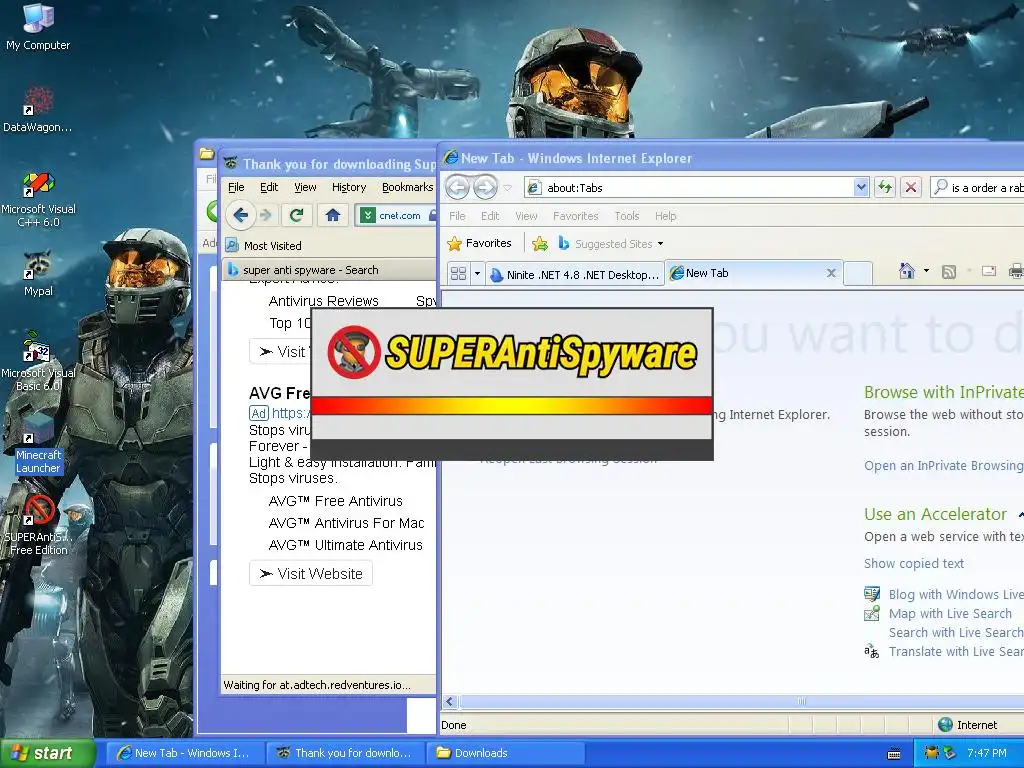Image resolution: width=1024 pixels, height=768 pixels.
Task: Click Internet Explorer Home icon
Action: (x=906, y=270)
